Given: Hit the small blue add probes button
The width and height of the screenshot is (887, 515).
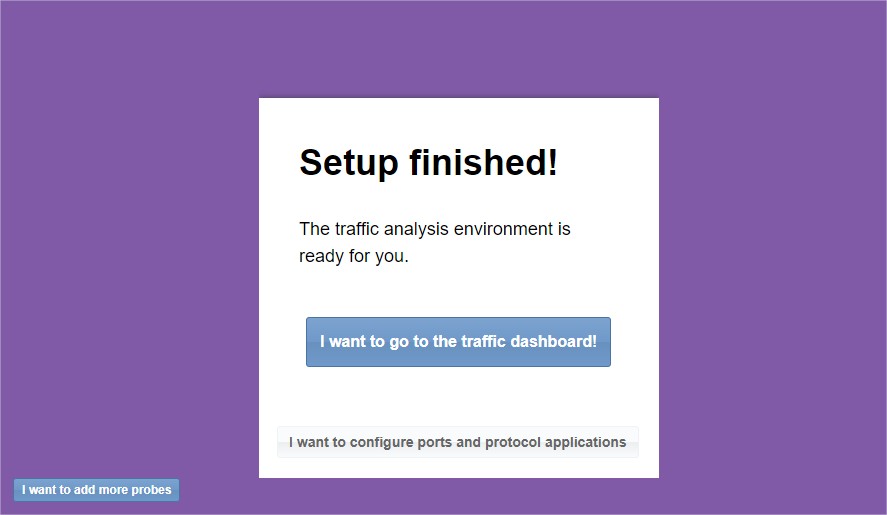Looking at the screenshot, I should [97, 490].
